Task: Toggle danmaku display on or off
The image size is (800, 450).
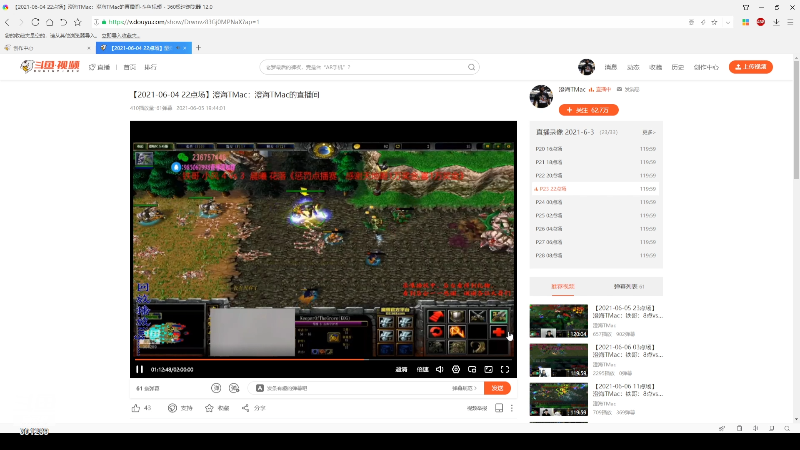Action: click(216, 388)
